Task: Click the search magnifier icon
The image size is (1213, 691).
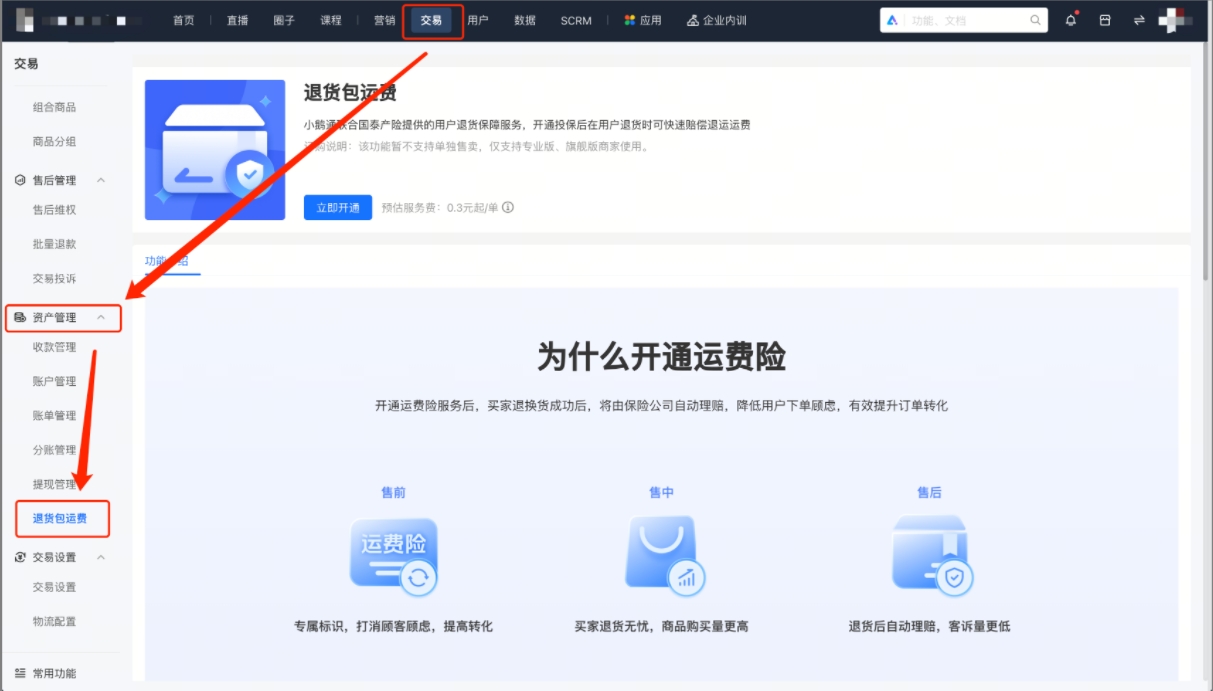Action: click(1034, 19)
